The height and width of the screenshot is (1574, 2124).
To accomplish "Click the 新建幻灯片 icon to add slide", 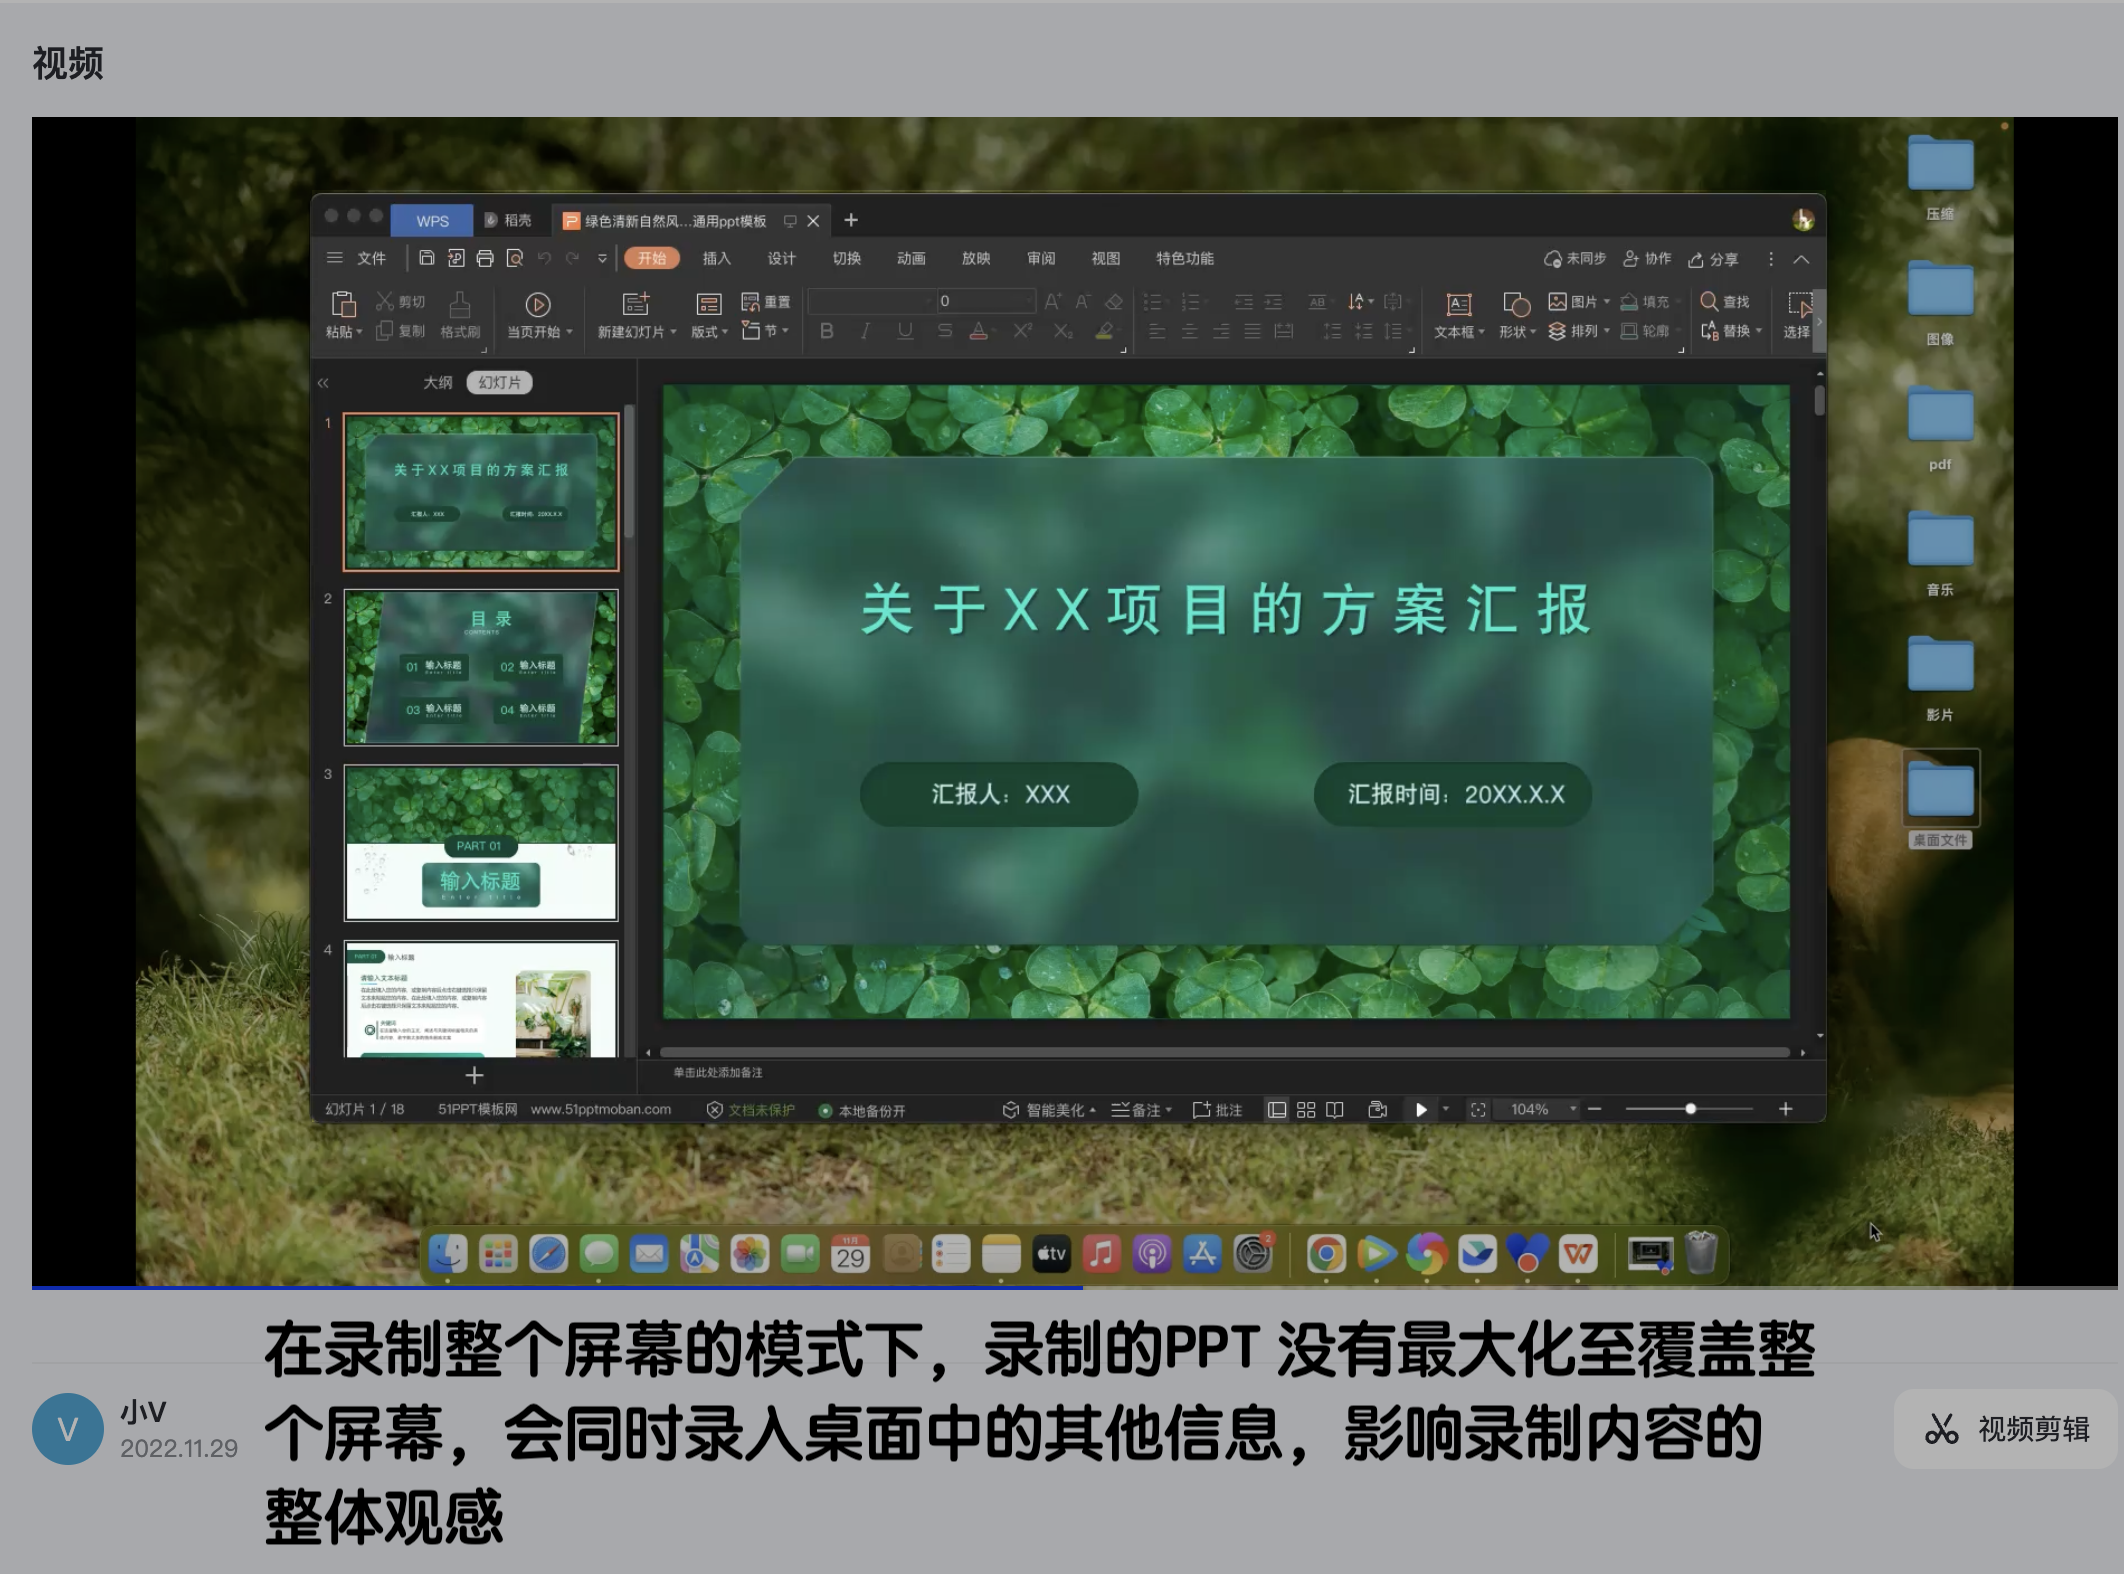I will click(637, 305).
